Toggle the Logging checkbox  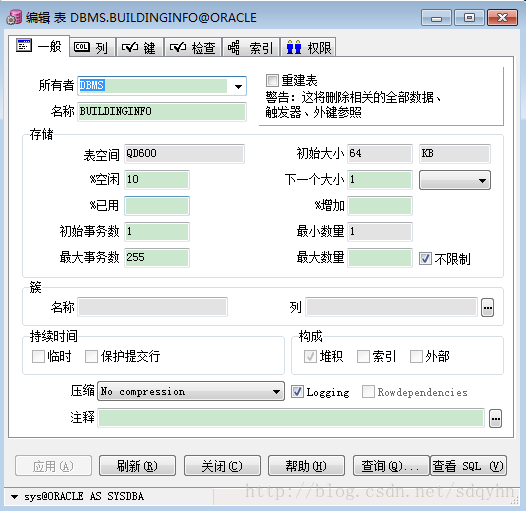[x=297, y=392]
